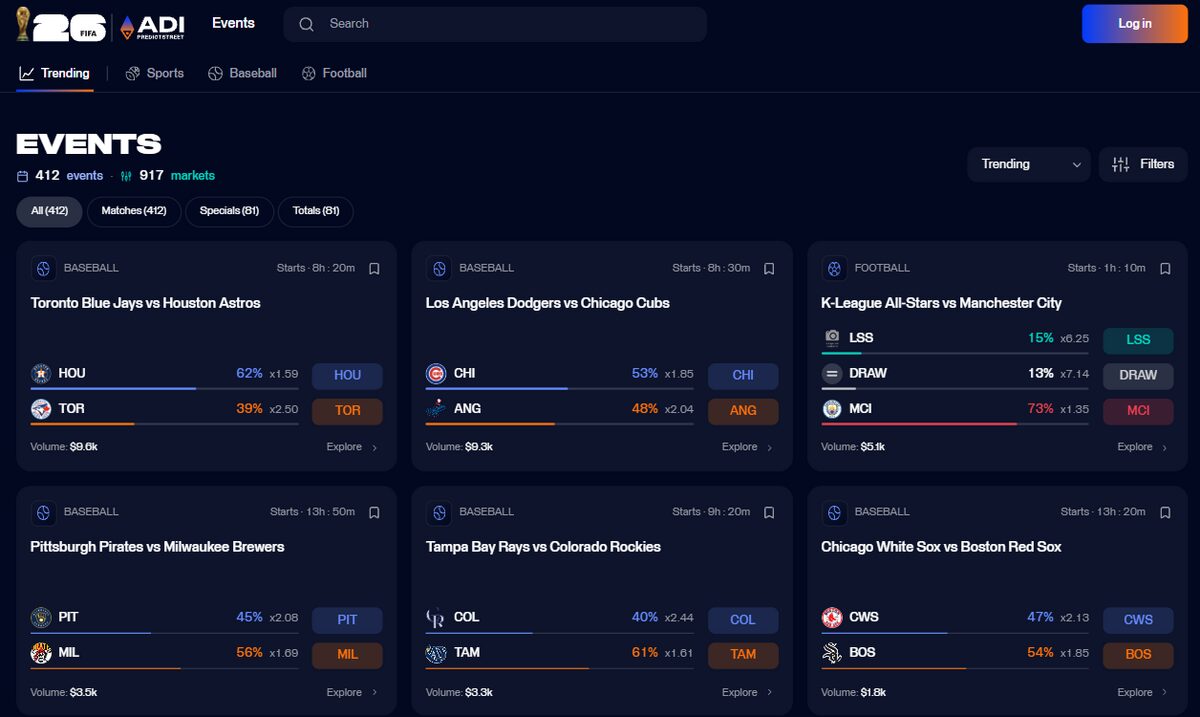Click the Houston Astros team logo
The width and height of the screenshot is (1200, 717).
coord(41,374)
